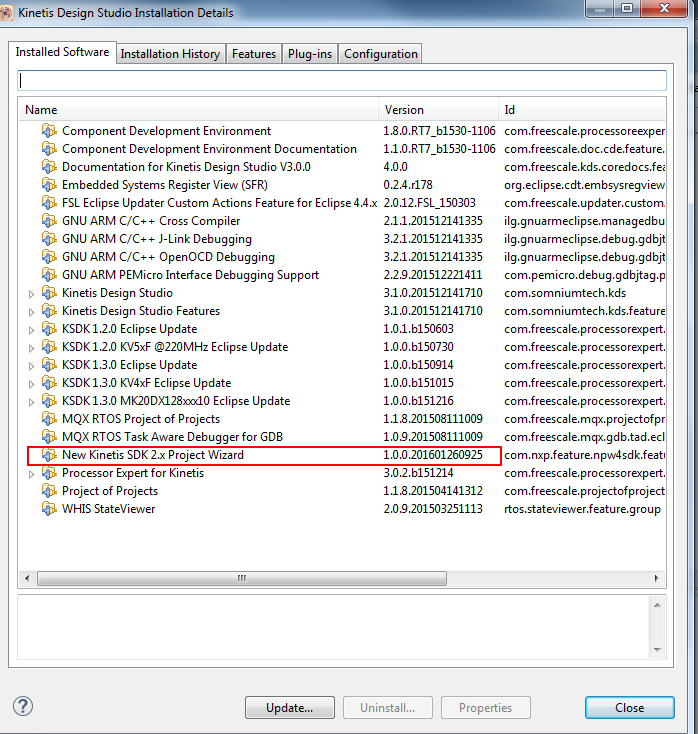698x734 pixels.
Task: Click the Processor Expert for Kinetis icon
Action: tap(49, 473)
